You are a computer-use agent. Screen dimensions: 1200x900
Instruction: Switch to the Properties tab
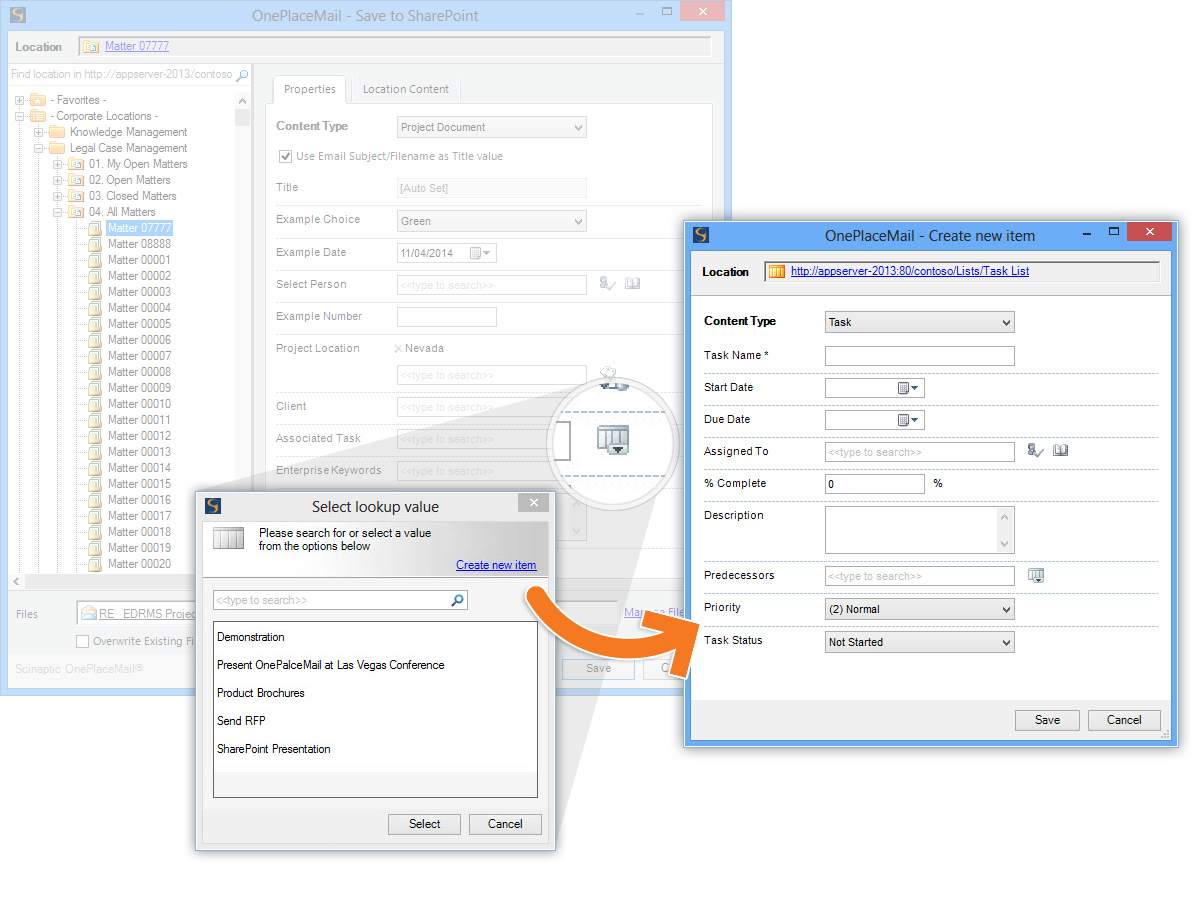pos(310,89)
